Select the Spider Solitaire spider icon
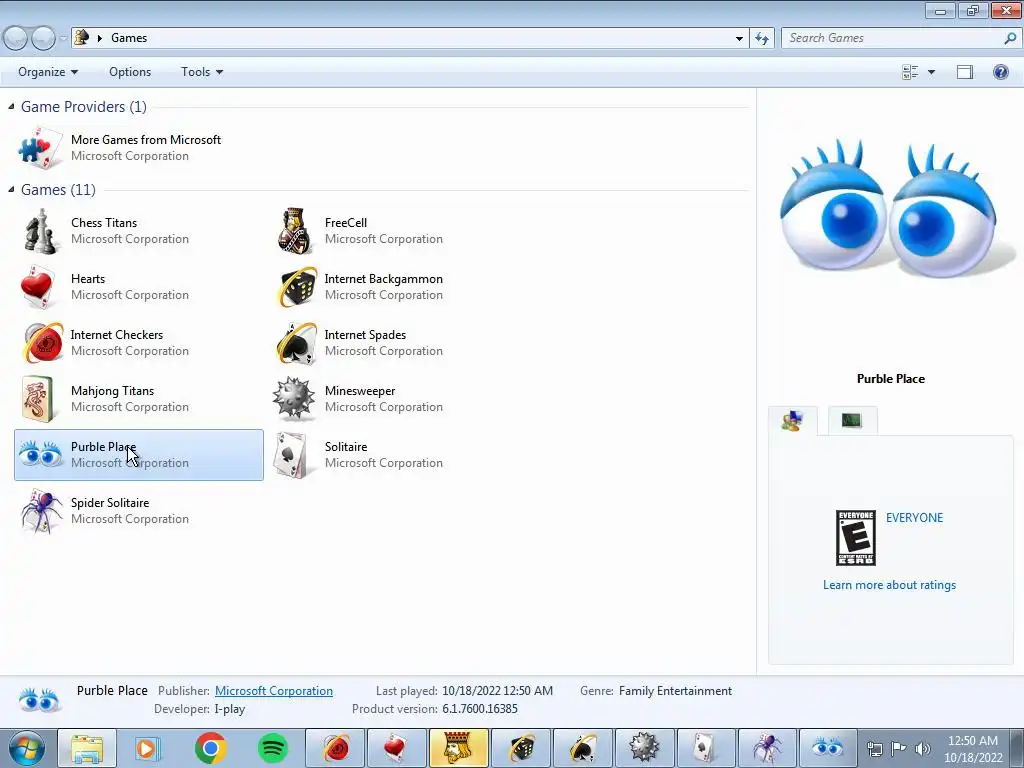This screenshot has width=1024, height=768. [x=41, y=511]
